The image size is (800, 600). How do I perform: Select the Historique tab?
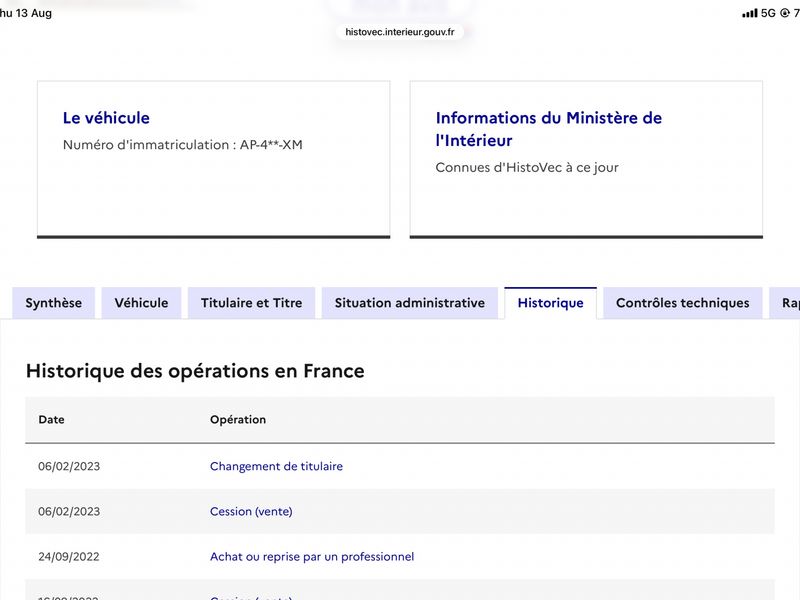point(551,303)
